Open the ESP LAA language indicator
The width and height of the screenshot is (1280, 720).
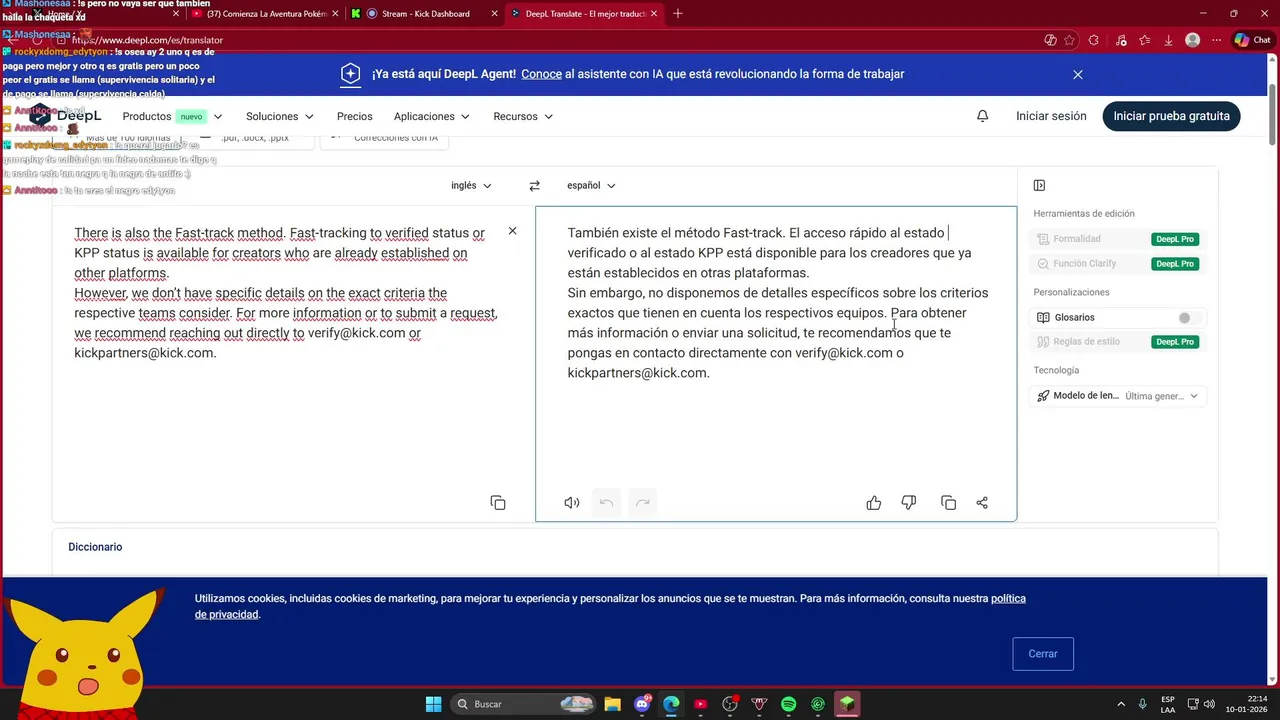click(x=1168, y=704)
